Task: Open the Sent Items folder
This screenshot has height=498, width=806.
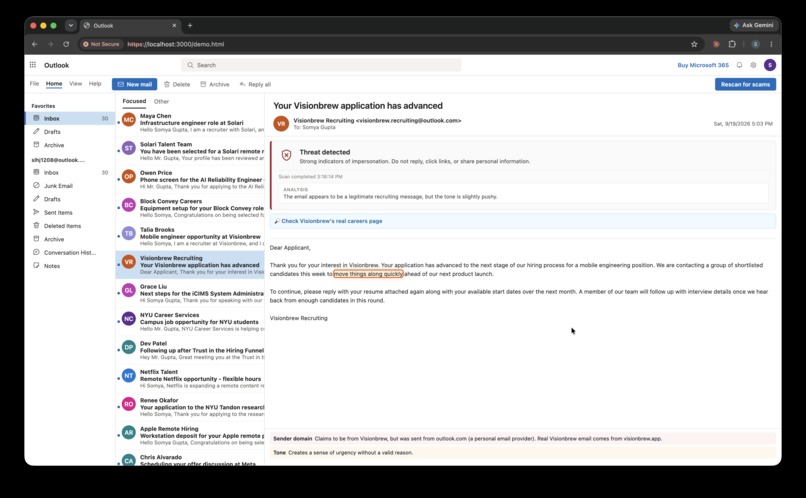Action: [70, 212]
